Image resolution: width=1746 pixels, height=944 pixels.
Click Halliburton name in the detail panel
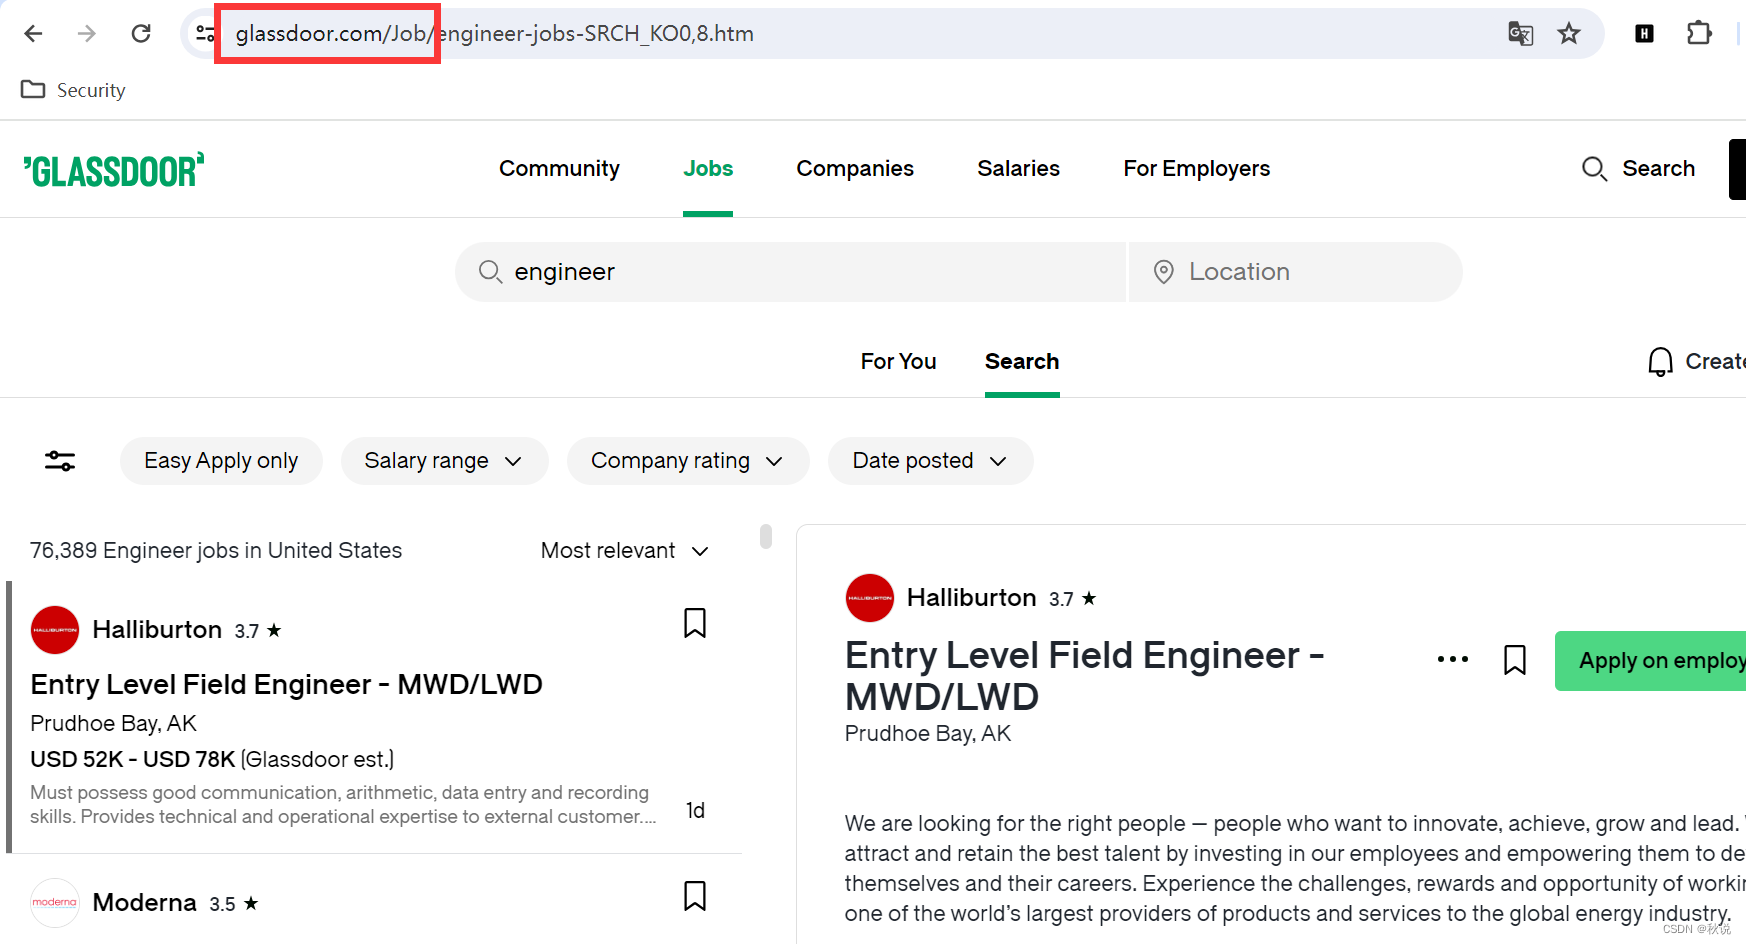point(971,598)
